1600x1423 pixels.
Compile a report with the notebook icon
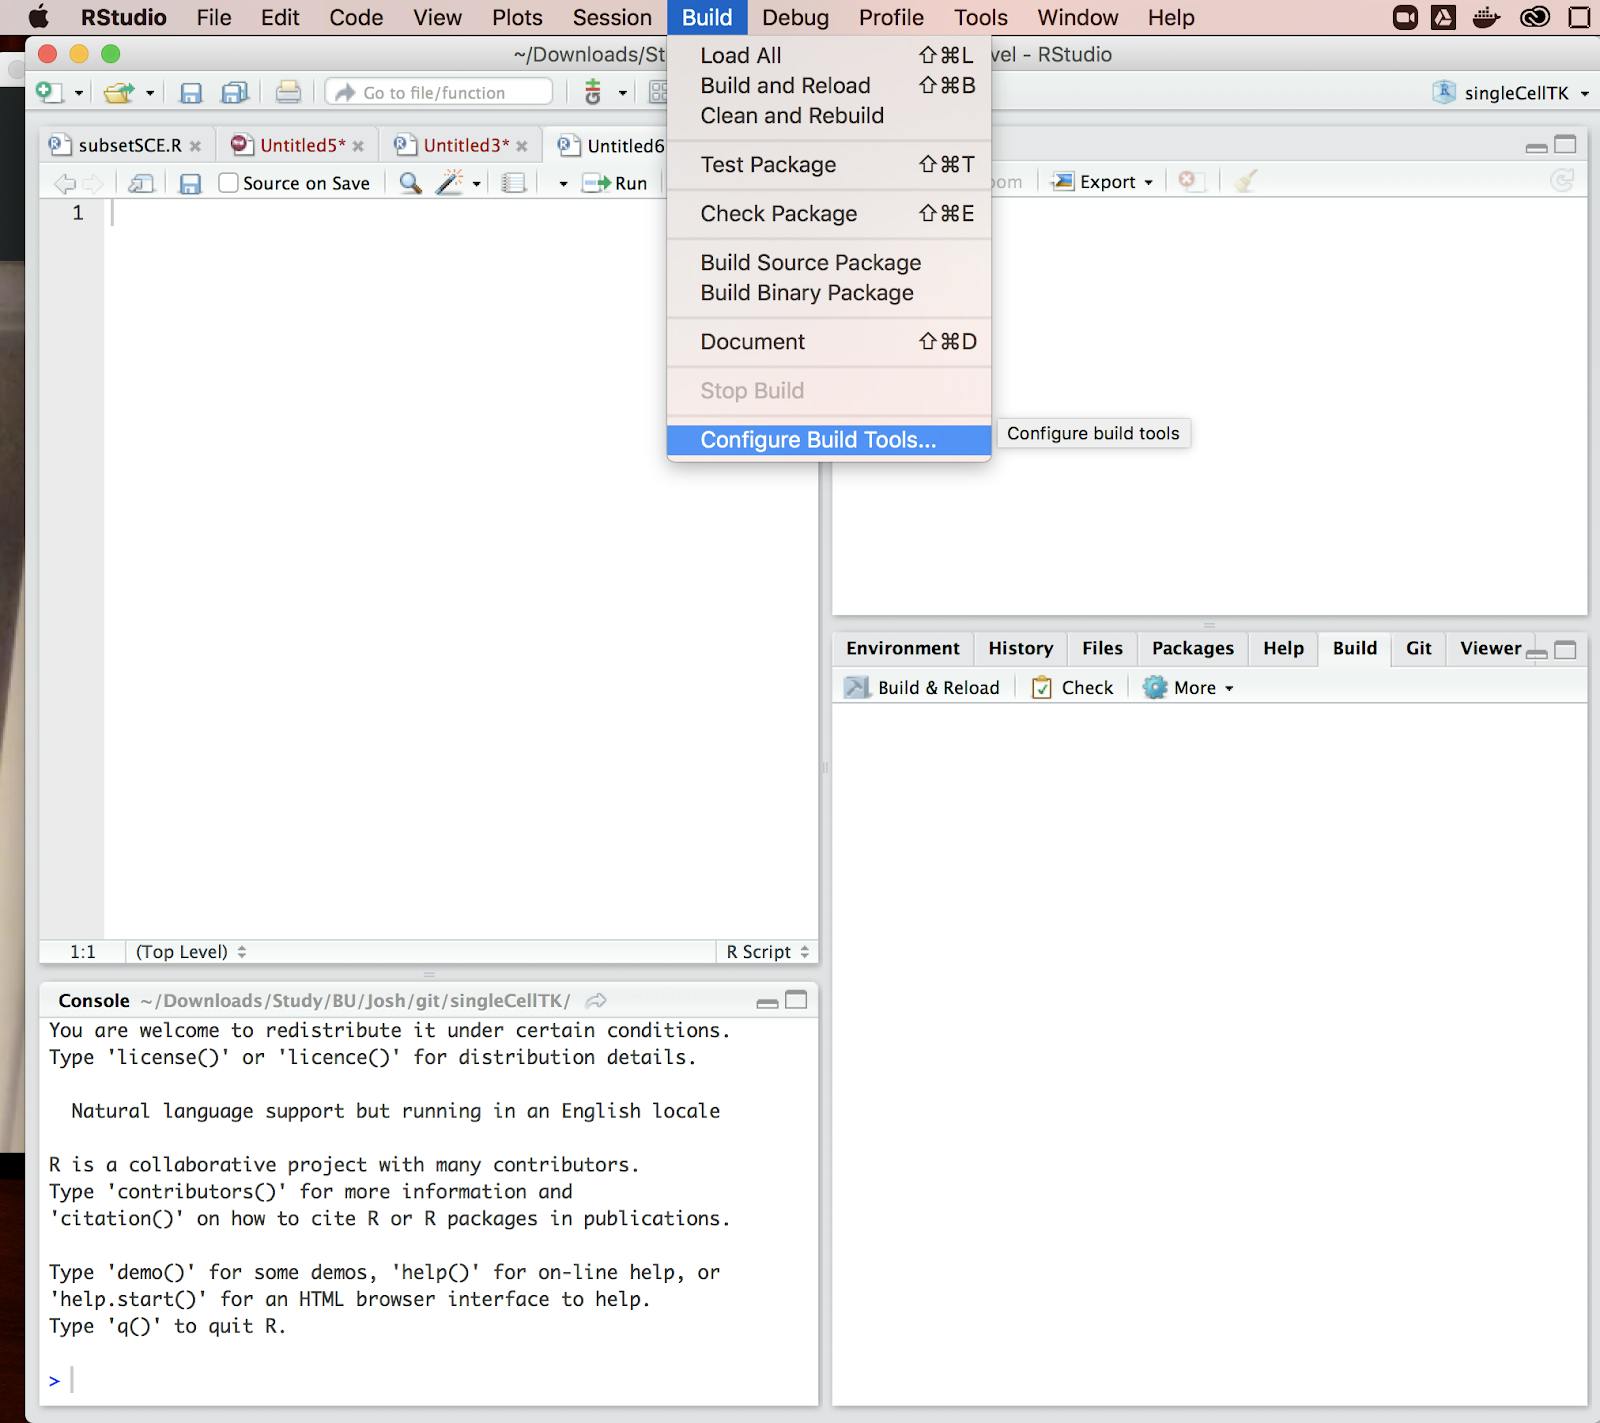(514, 183)
